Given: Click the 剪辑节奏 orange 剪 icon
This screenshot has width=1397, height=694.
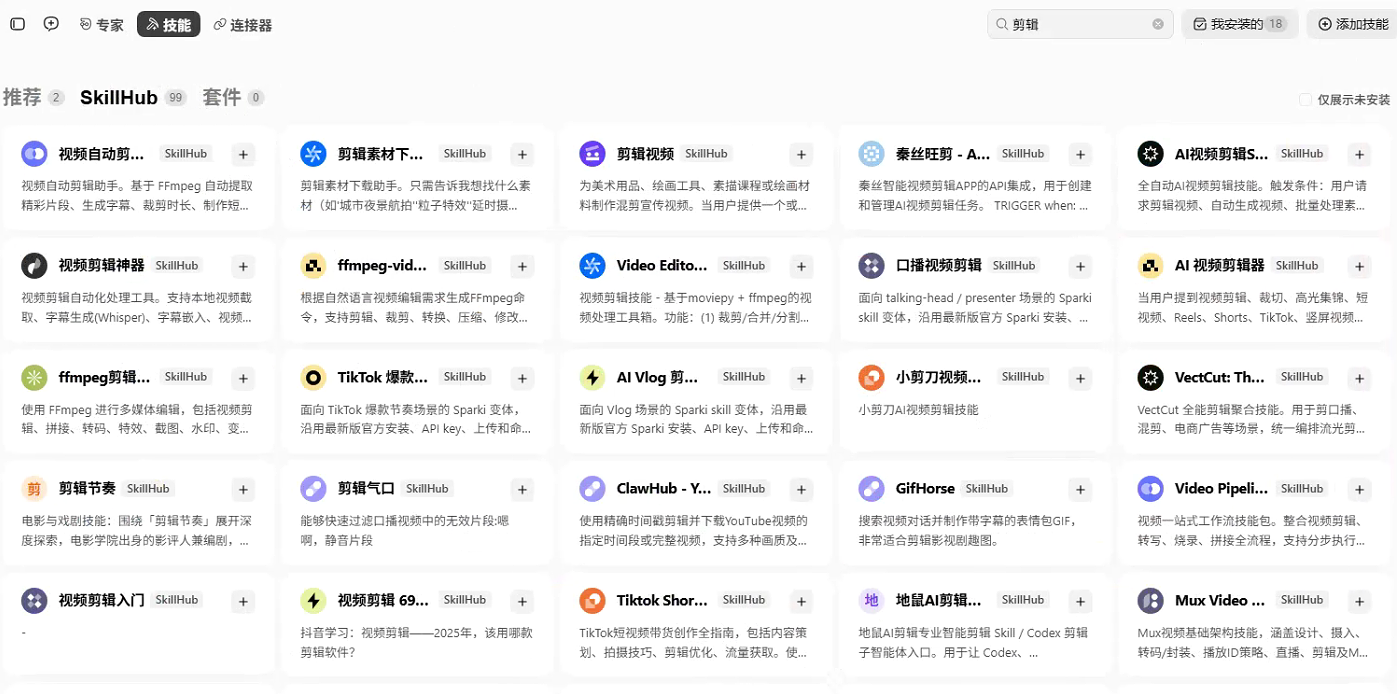Looking at the screenshot, I should coord(34,489).
